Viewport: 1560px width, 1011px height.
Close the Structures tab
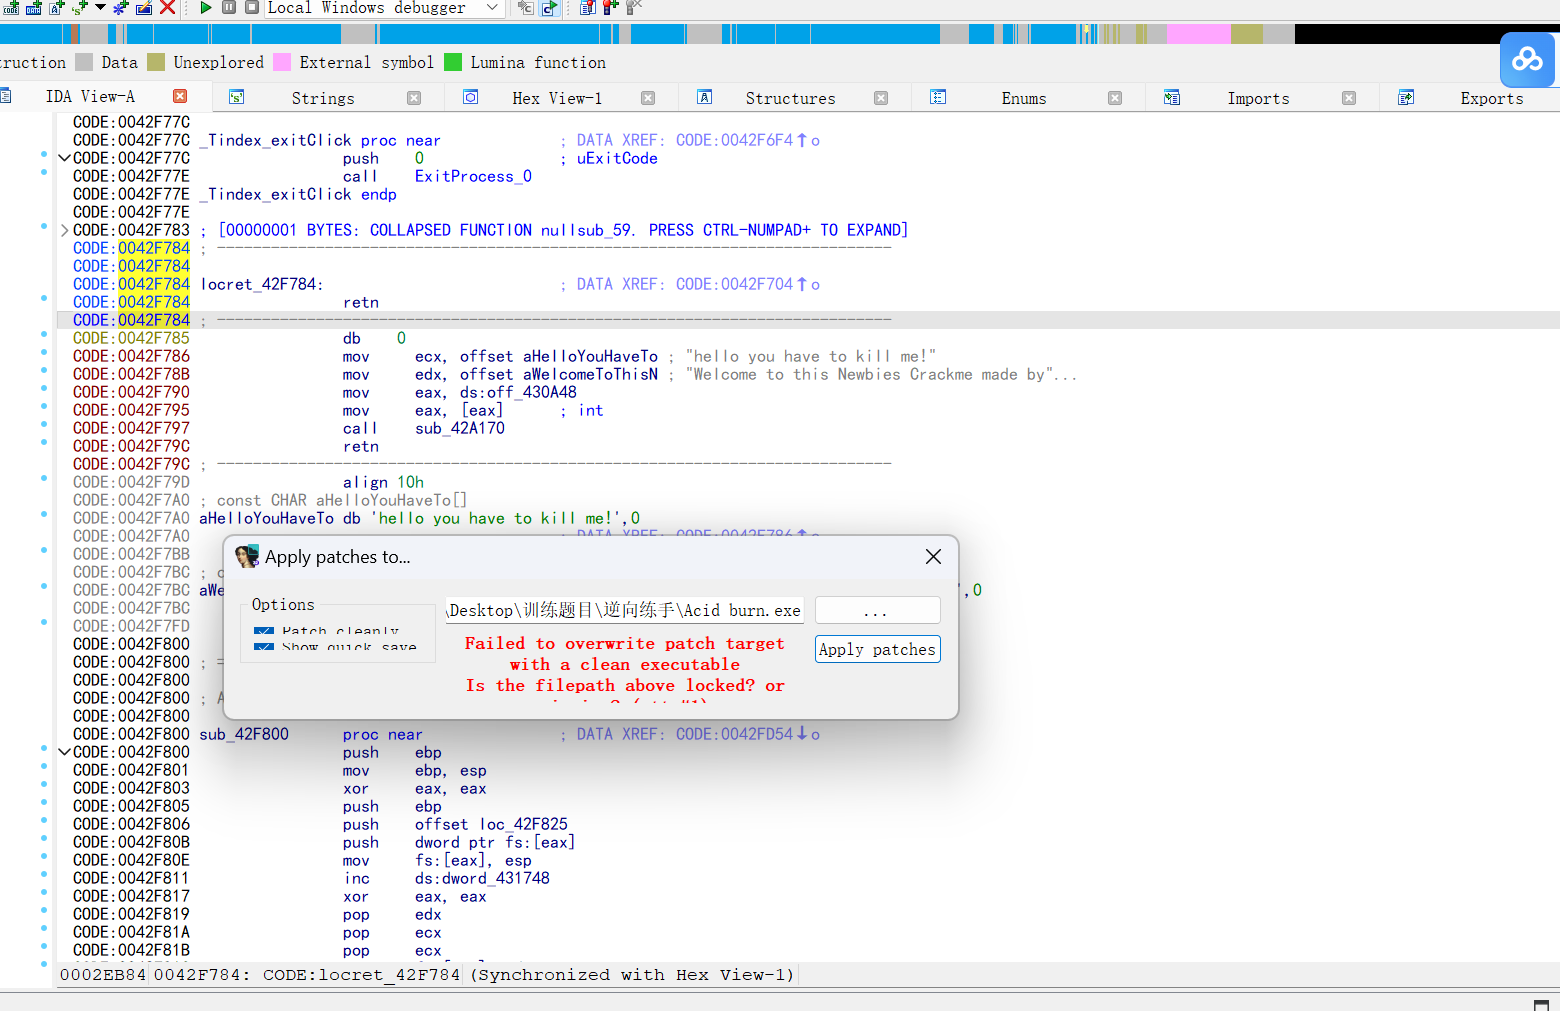[x=881, y=98]
